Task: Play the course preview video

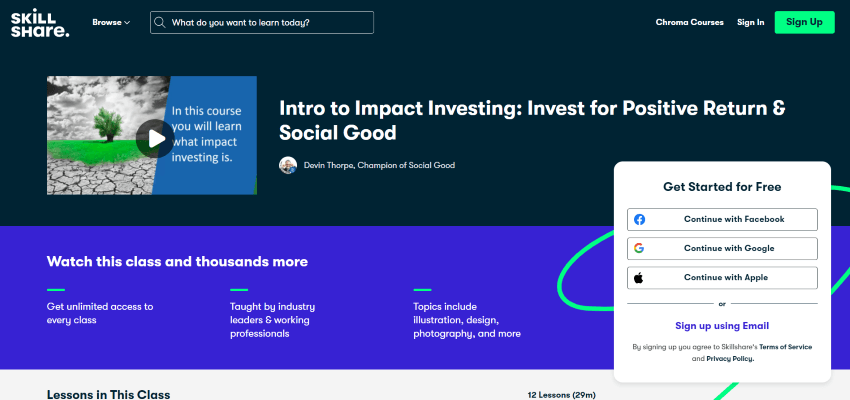Action: pos(155,139)
